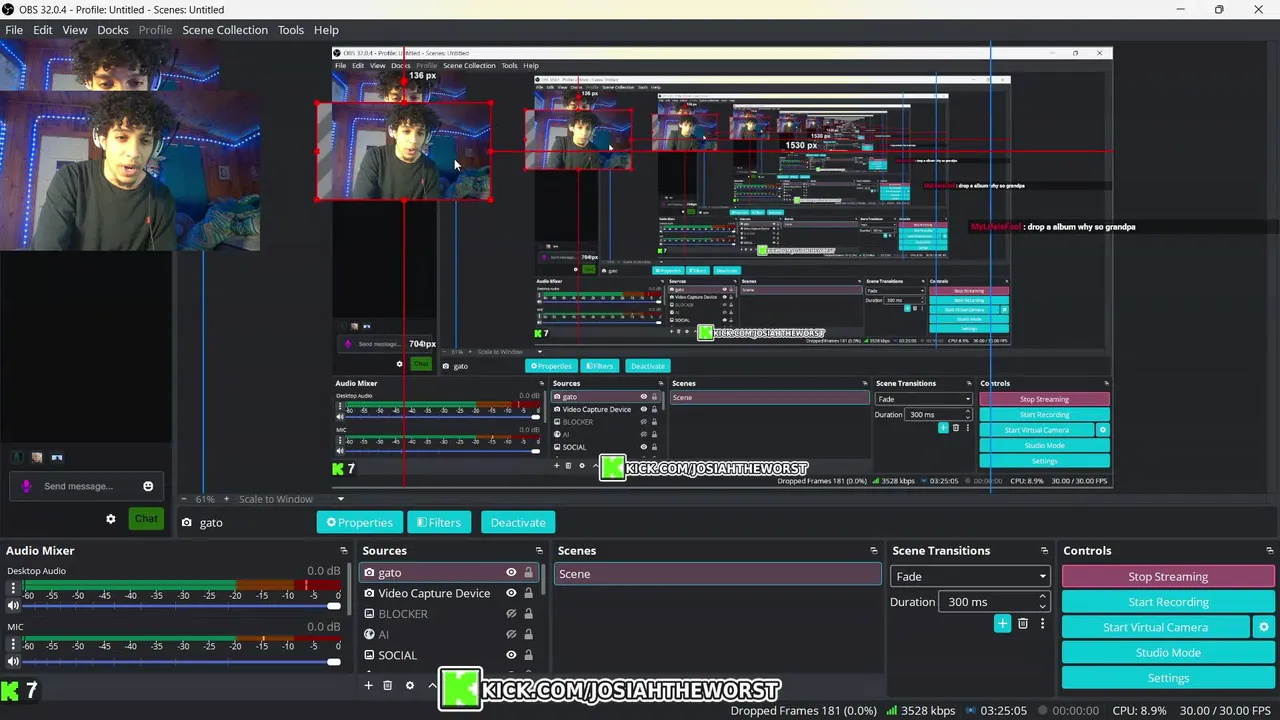The height and width of the screenshot is (720, 1280).
Task: Open the Help menu
Action: coord(326,30)
